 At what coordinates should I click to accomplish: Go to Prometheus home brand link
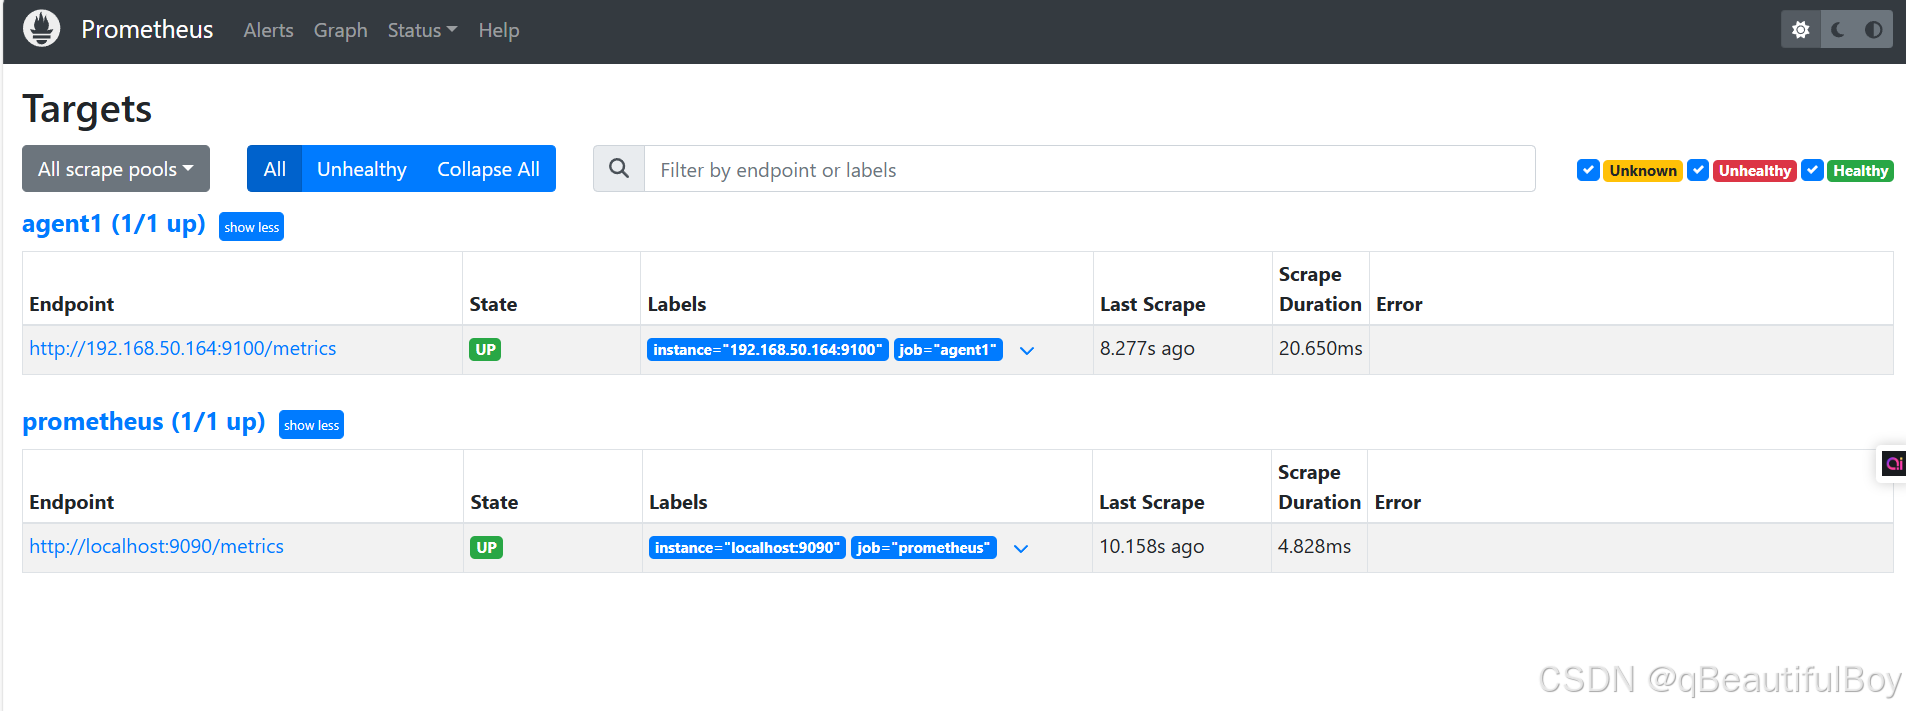point(147,30)
